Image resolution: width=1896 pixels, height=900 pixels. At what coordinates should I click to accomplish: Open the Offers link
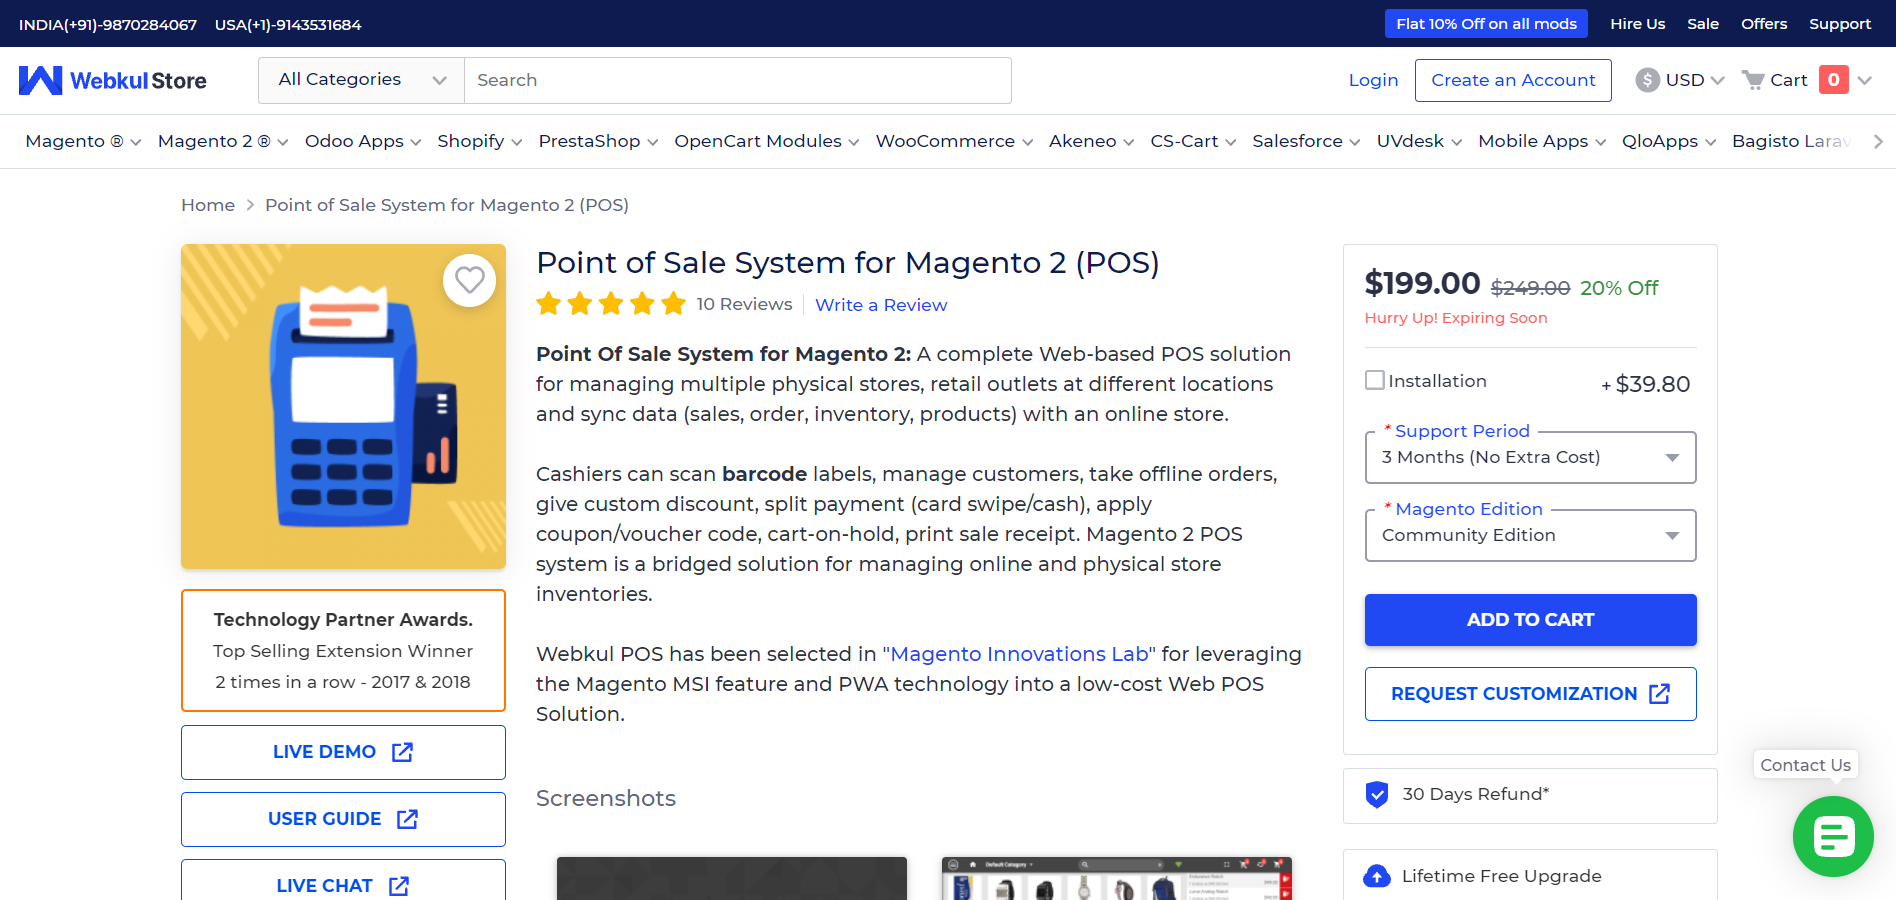click(1764, 24)
